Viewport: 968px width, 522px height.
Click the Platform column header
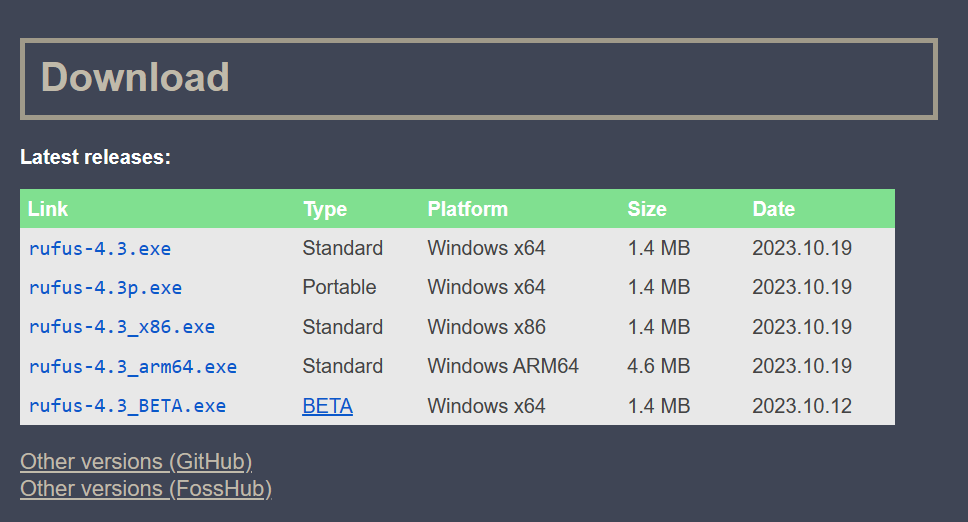(467, 209)
